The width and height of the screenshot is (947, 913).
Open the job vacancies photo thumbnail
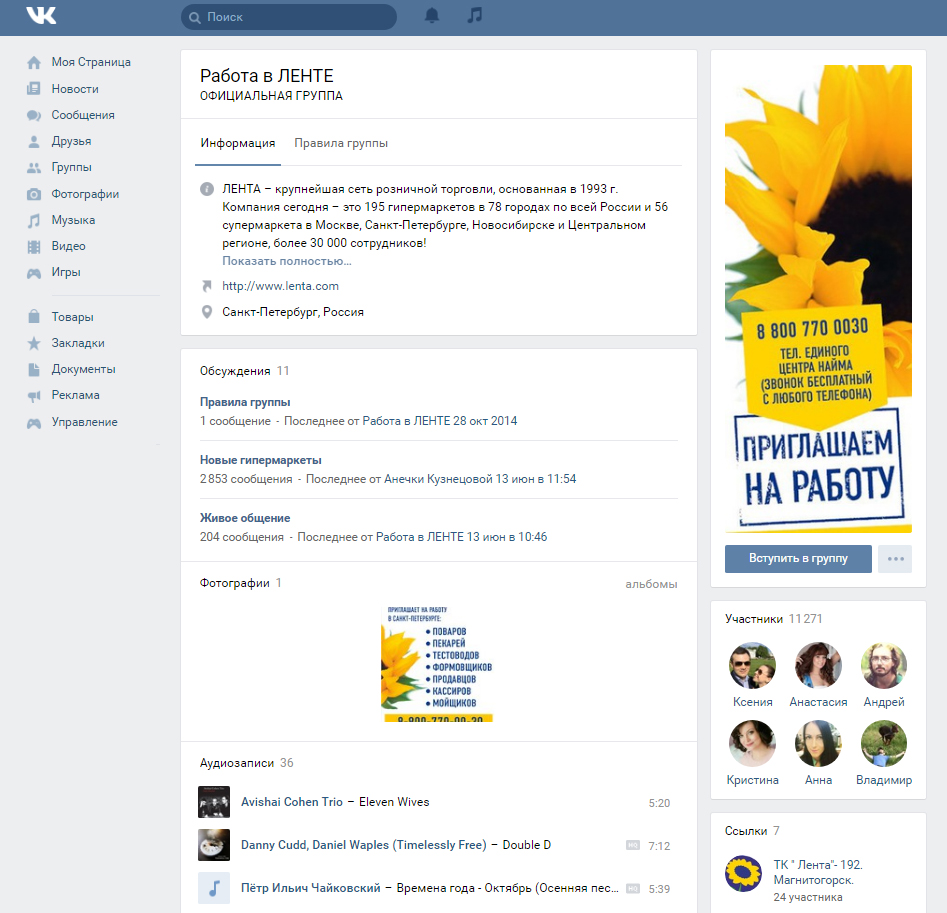click(x=438, y=663)
